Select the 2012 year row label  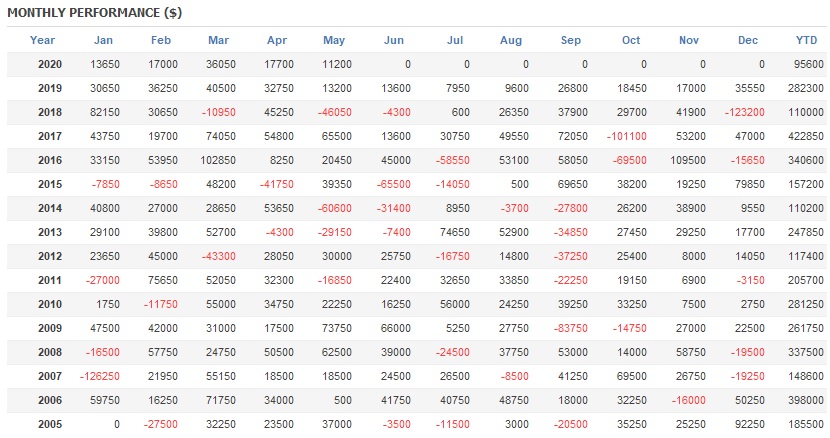(50, 256)
